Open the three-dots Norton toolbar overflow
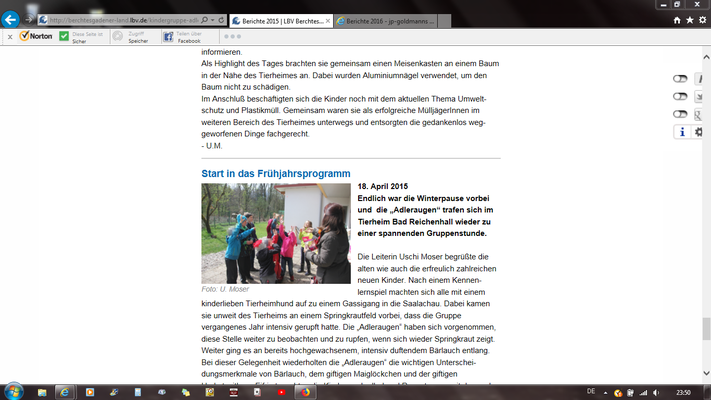 click(233, 36)
